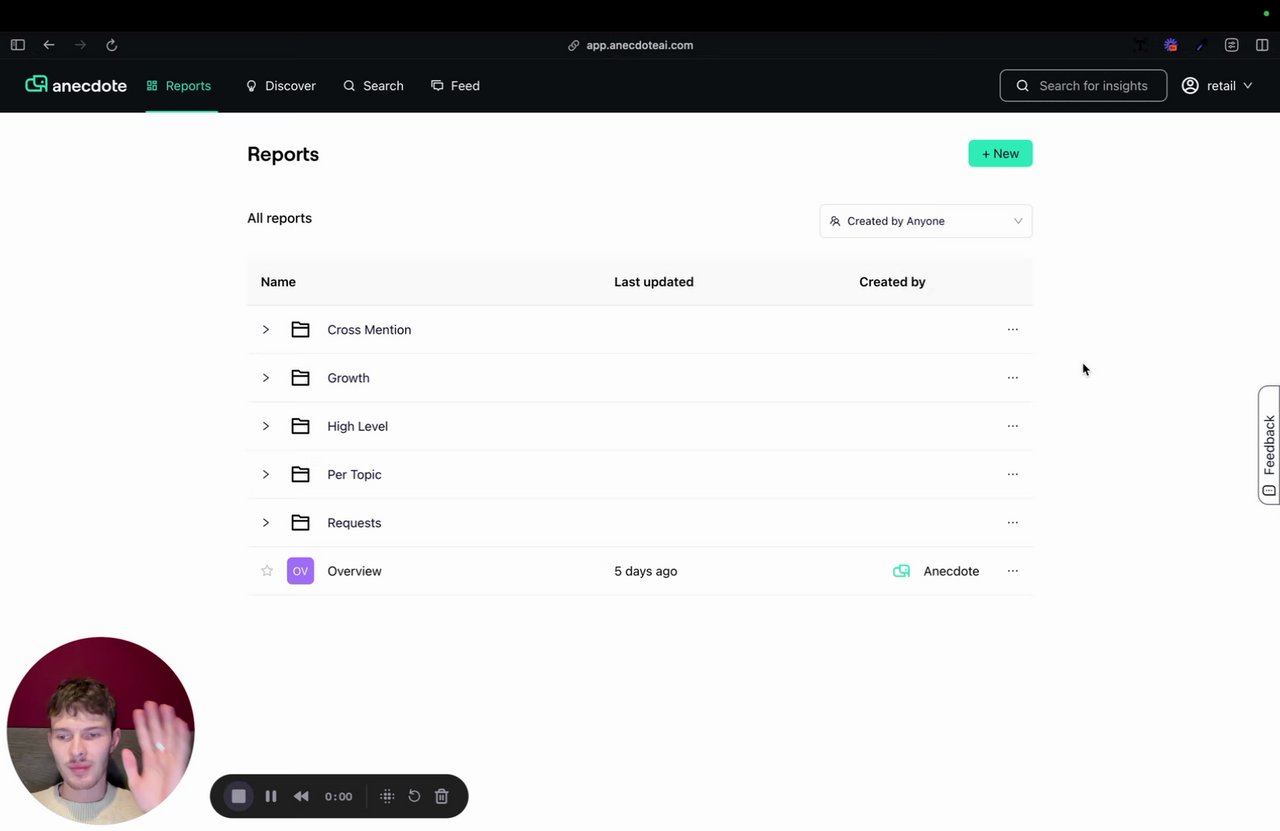The width and height of the screenshot is (1280, 831).
Task: Expand the Growth folder chevron
Action: (266, 378)
